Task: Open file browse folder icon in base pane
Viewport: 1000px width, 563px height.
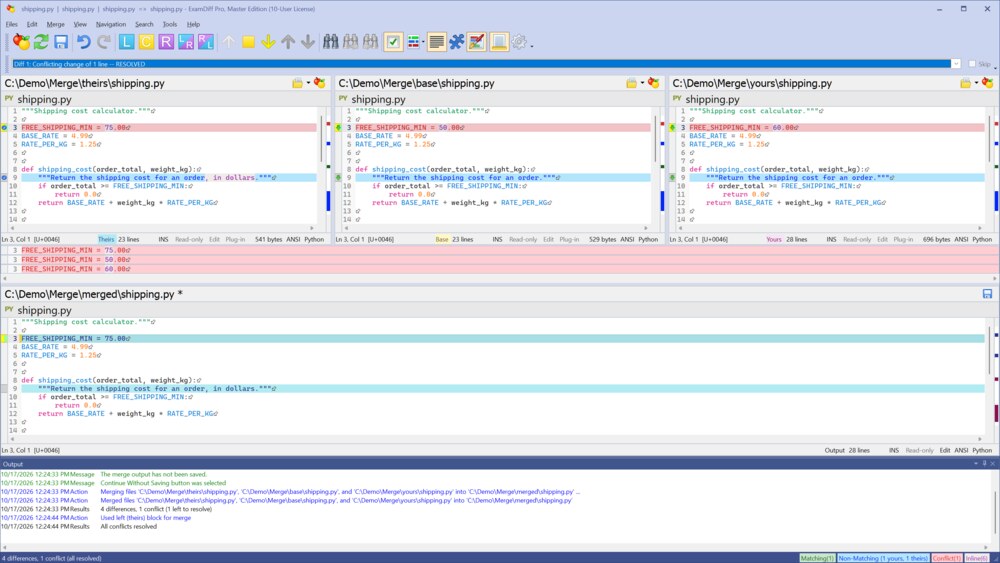Action: coord(631,84)
